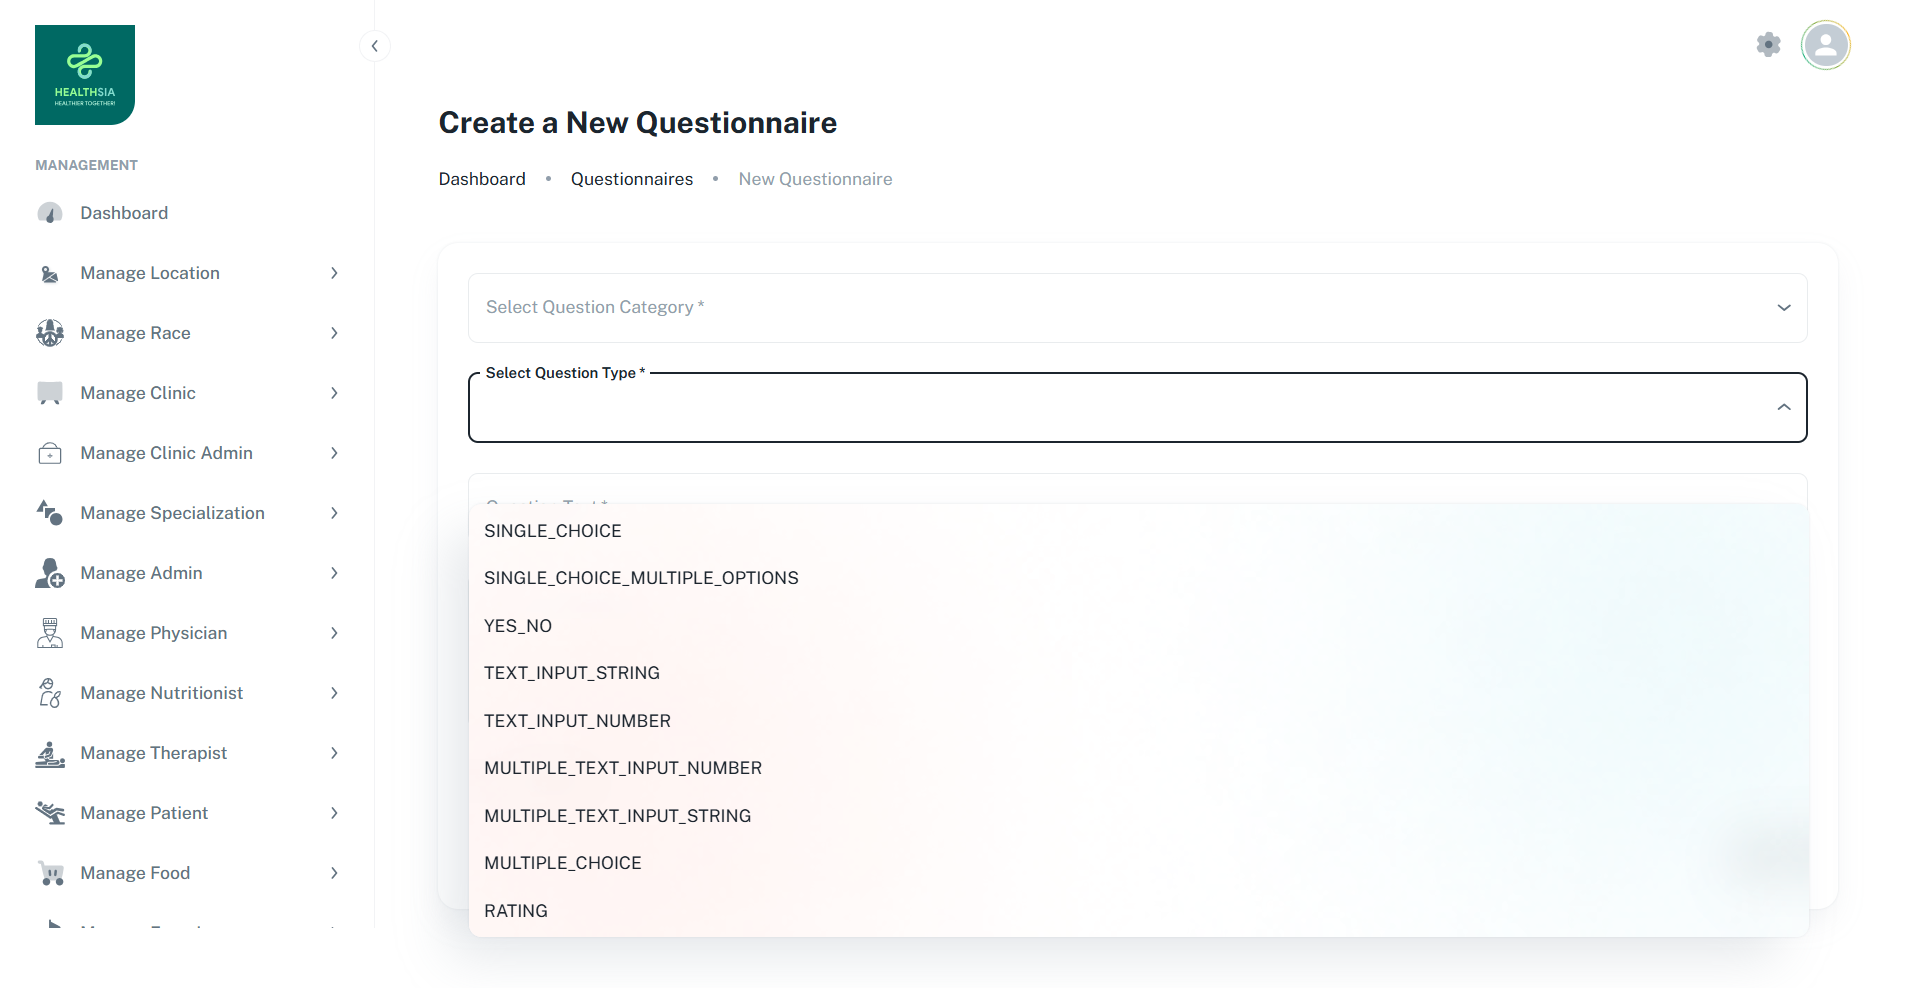Pick RATING from the list
Viewport: 1920px width, 988px height.
516,911
